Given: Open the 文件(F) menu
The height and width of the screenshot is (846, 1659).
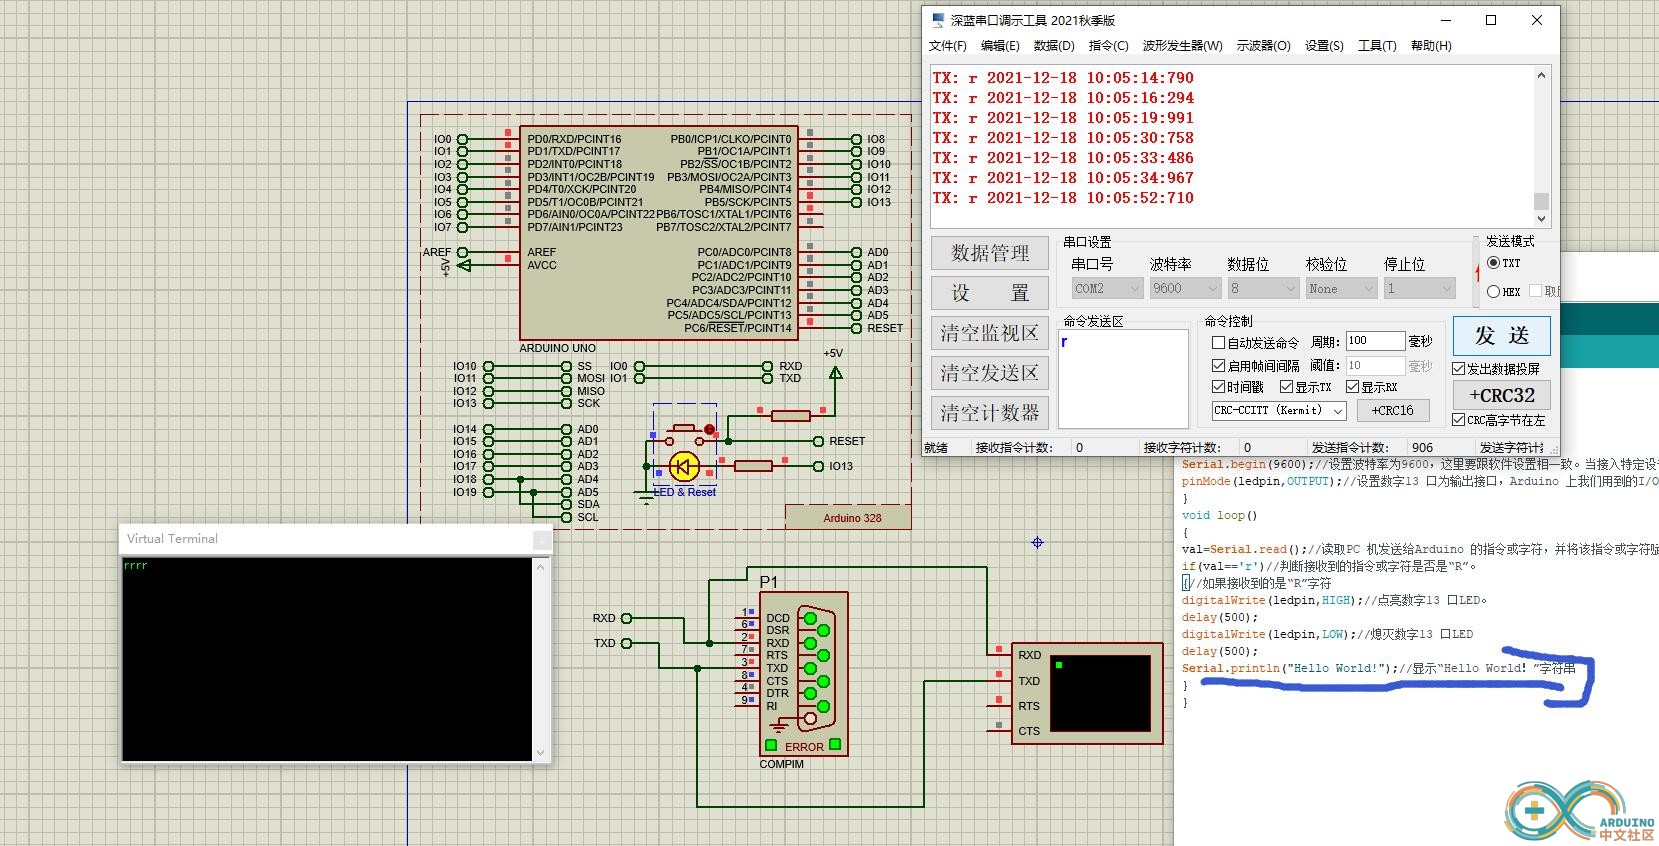Looking at the screenshot, I should (x=948, y=46).
